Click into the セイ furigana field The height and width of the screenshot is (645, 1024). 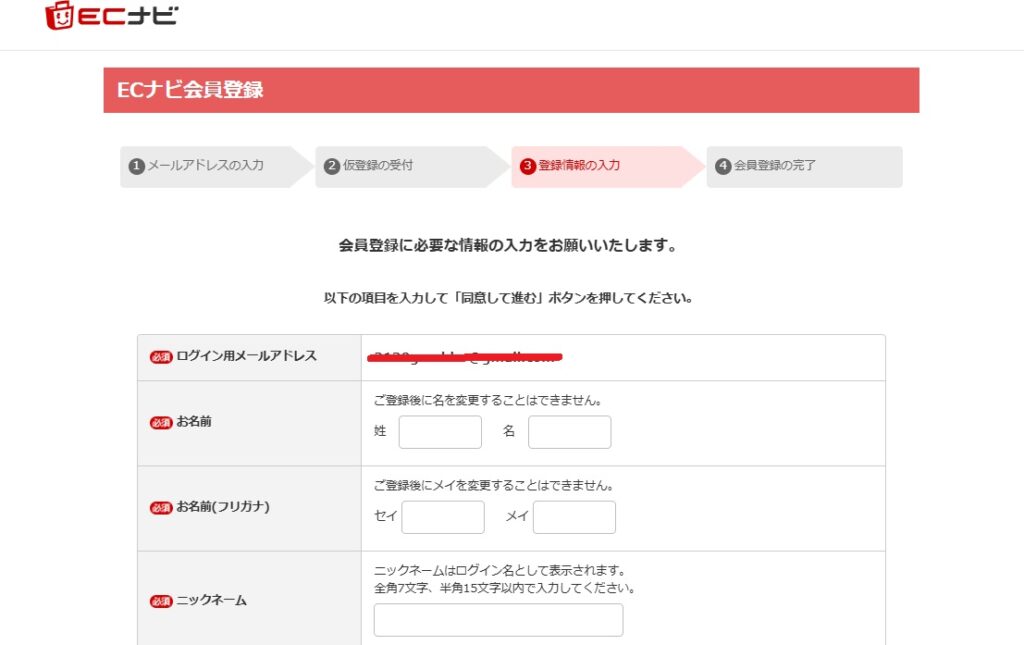click(443, 517)
